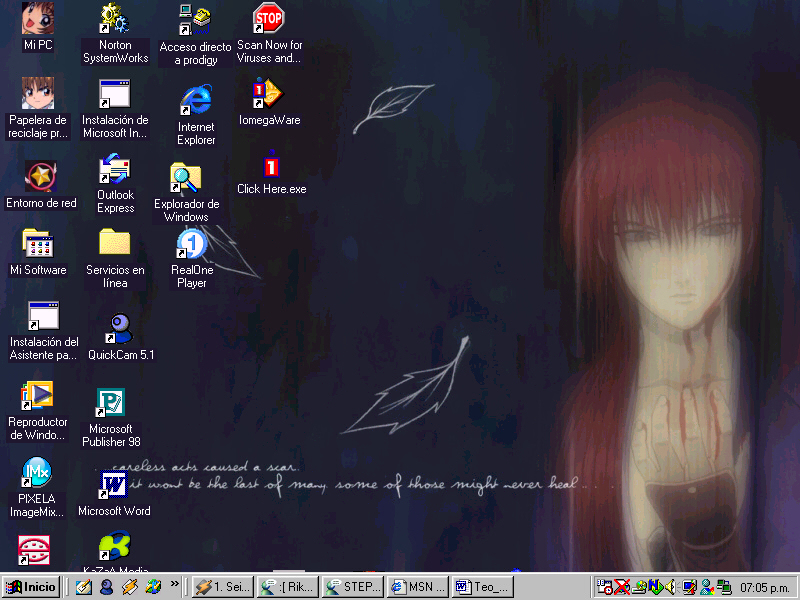800x600 pixels.
Task: Click the disc drive tray icon
Action: 639,587
